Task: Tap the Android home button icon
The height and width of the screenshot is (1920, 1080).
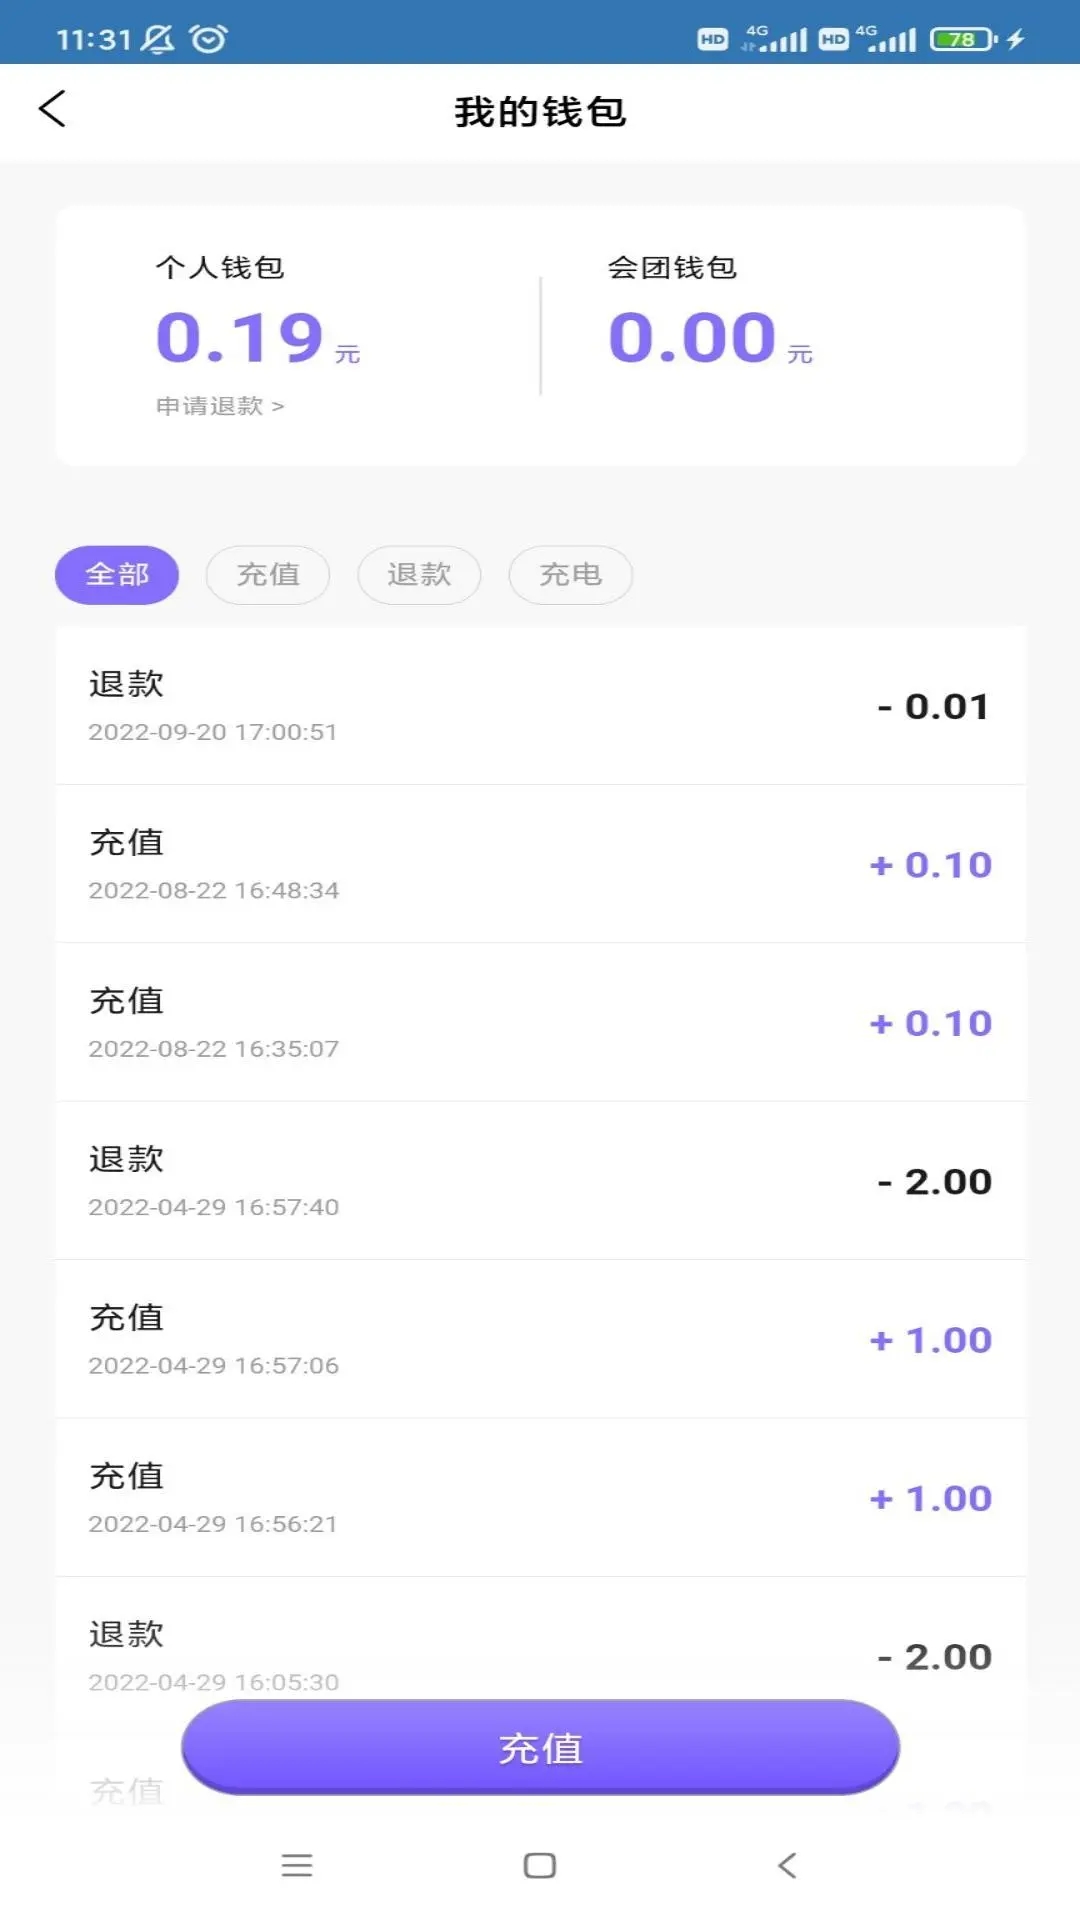Action: (539, 1865)
